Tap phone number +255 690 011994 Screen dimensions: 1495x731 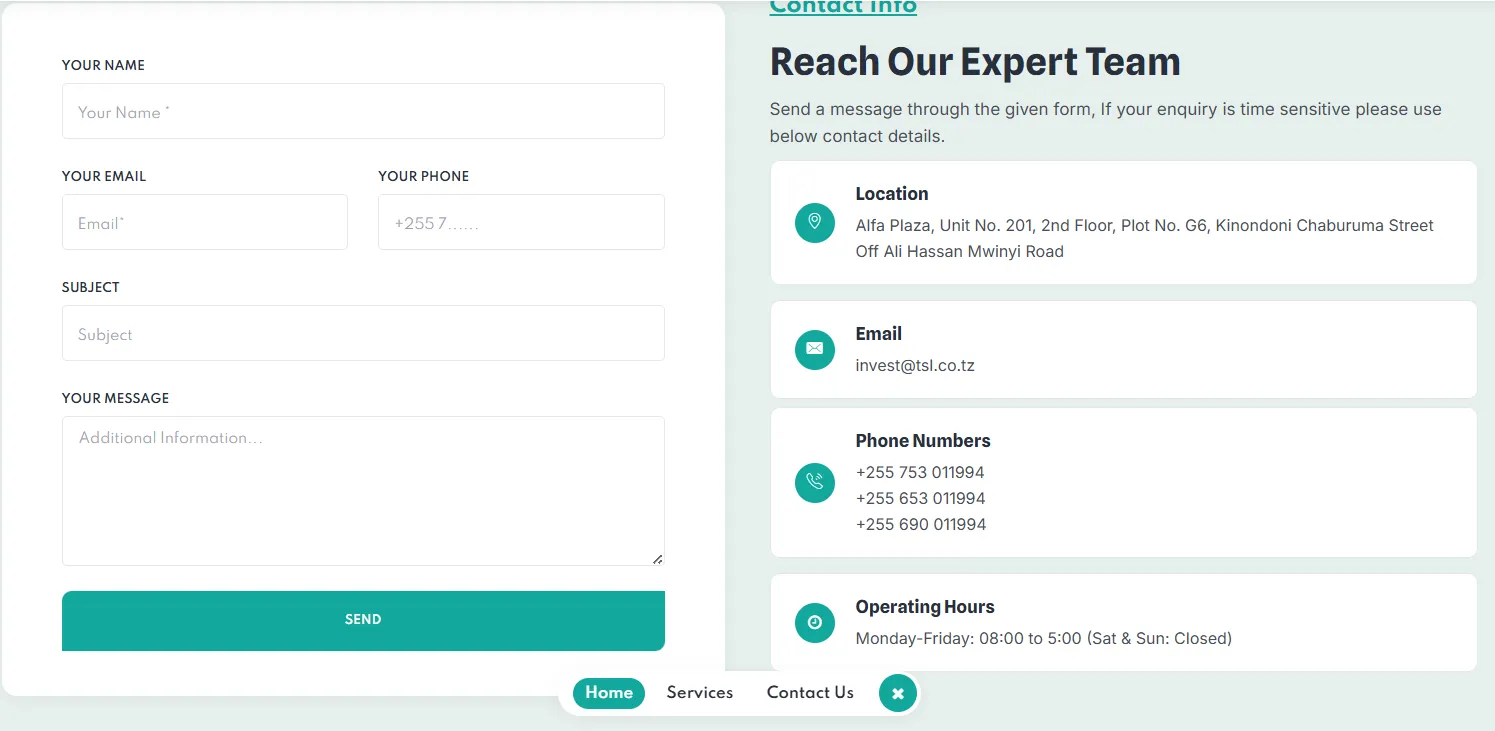tap(920, 524)
